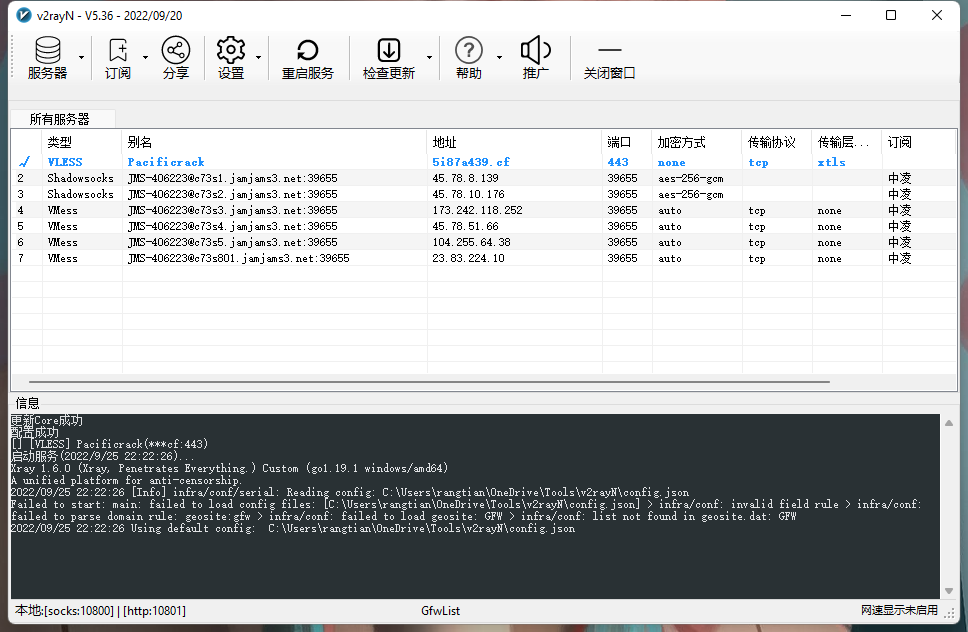Screen dimensions: 968x632
Task: Sort by 地址 column header
Action: click(514, 143)
